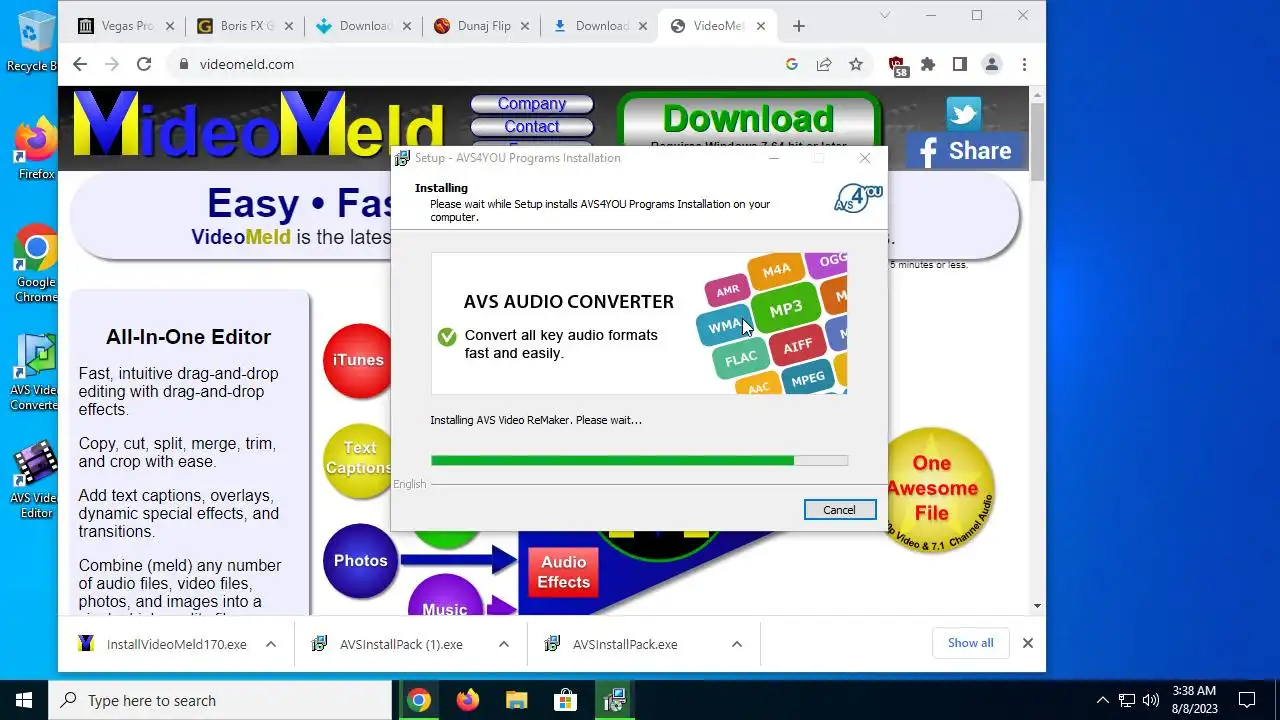1280x720 pixels.
Task: Click the AVS setup installer taskbar icon
Action: [x=614, y=700]
